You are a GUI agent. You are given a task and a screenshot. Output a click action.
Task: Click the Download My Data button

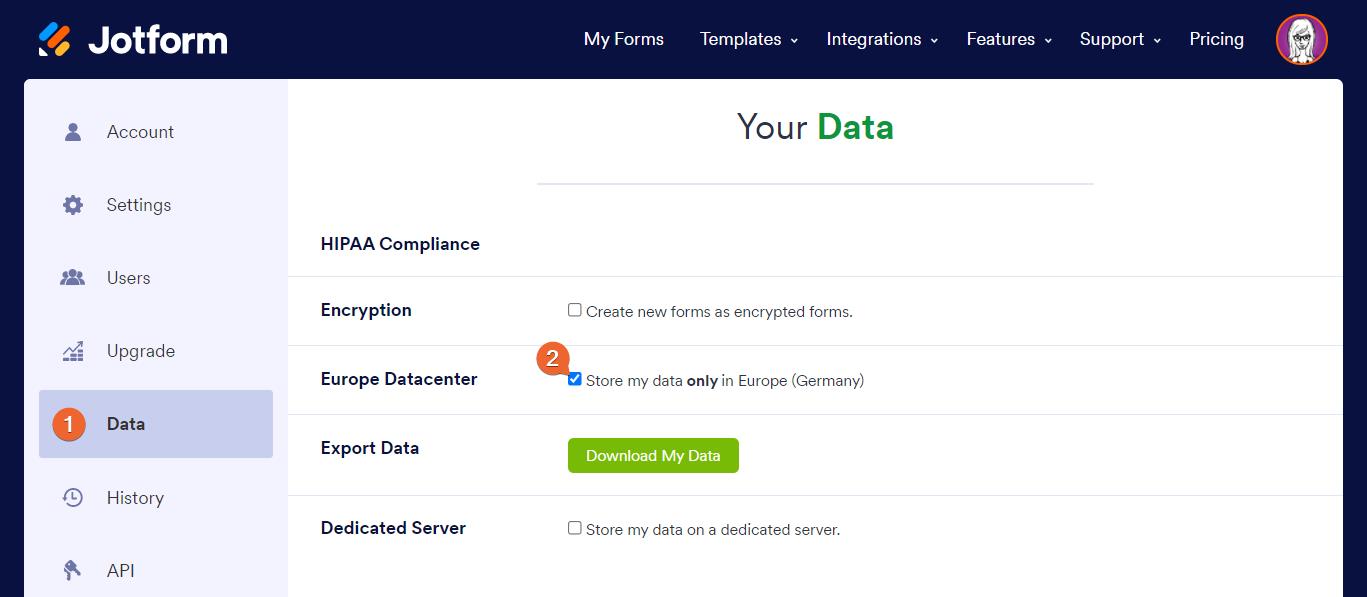(x=653, y=455)
